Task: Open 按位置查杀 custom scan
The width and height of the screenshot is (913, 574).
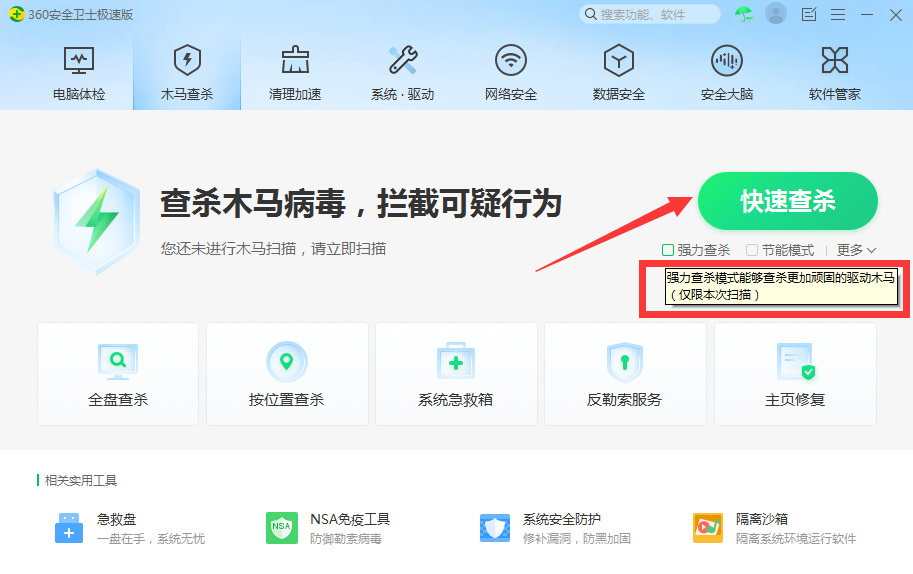Action: (x=287, y=374)
